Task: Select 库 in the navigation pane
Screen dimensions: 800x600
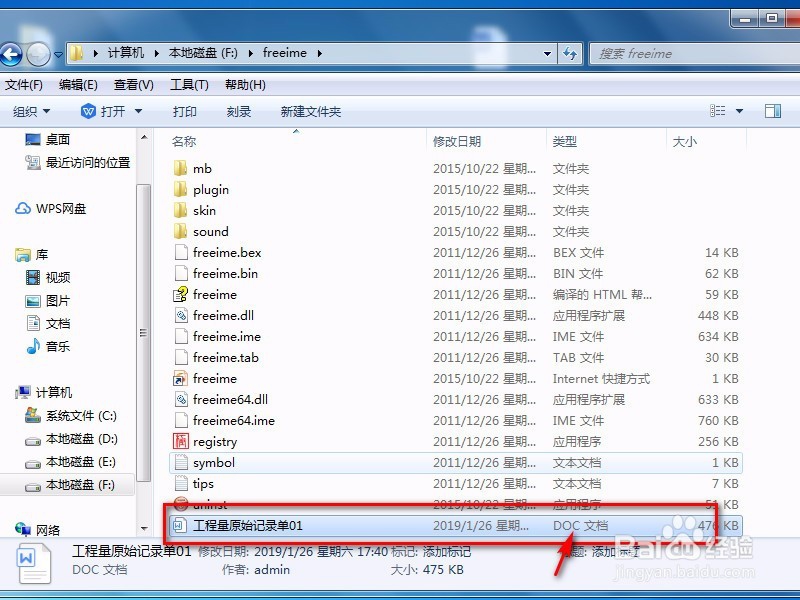Action: pos(32,254)
